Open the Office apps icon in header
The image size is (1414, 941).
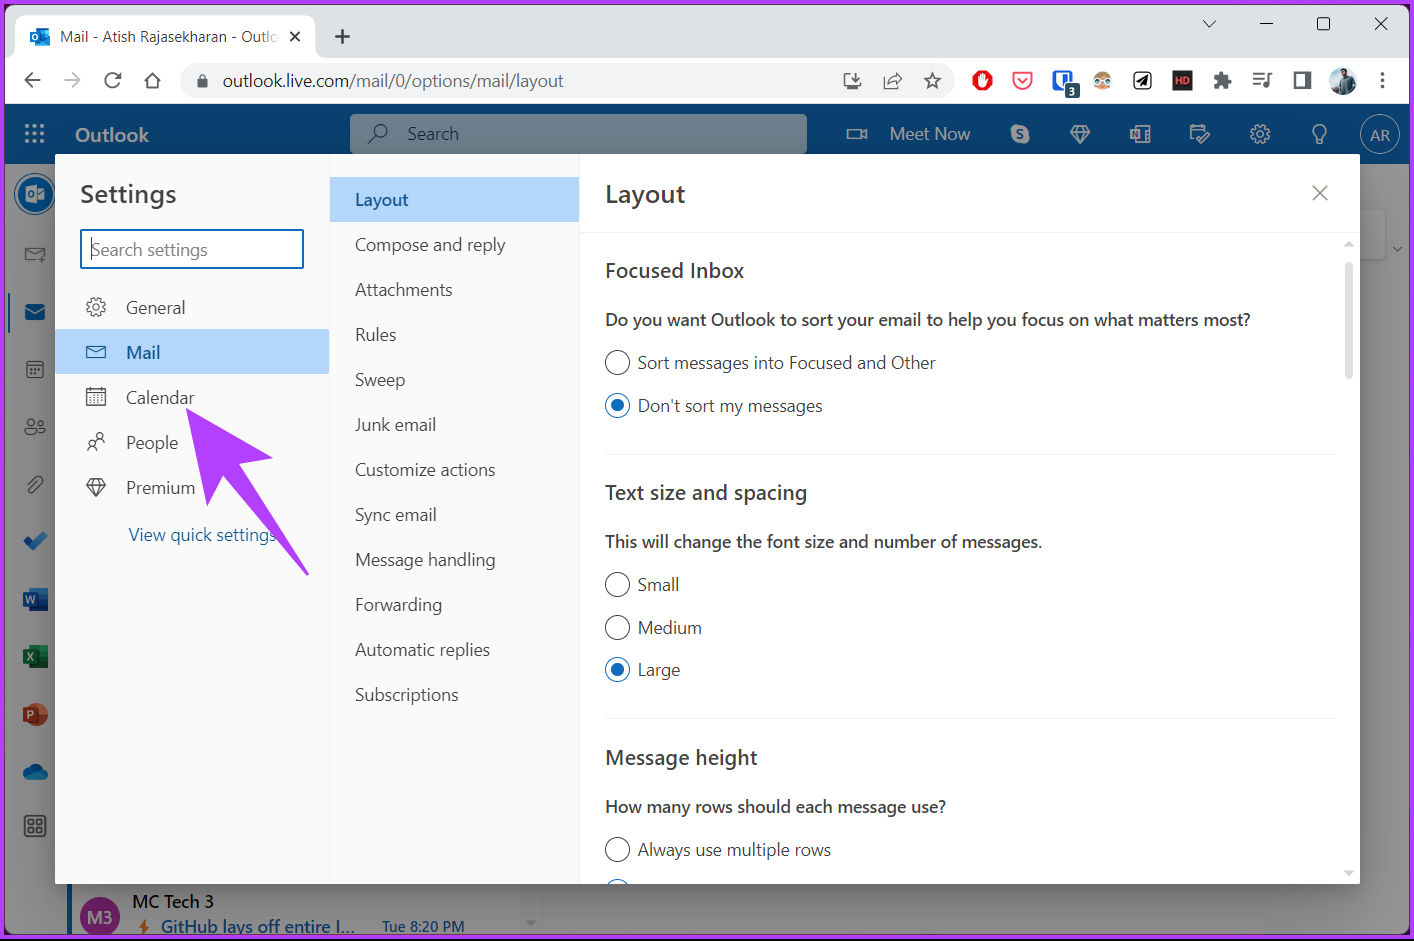pyautogui.click(x=1140, y=134)
